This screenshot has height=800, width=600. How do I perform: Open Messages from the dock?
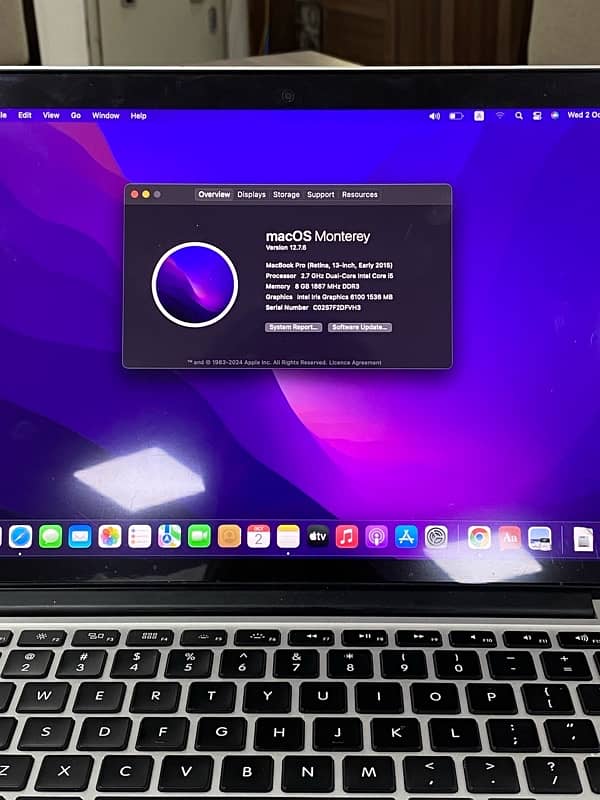pos(50,537)
